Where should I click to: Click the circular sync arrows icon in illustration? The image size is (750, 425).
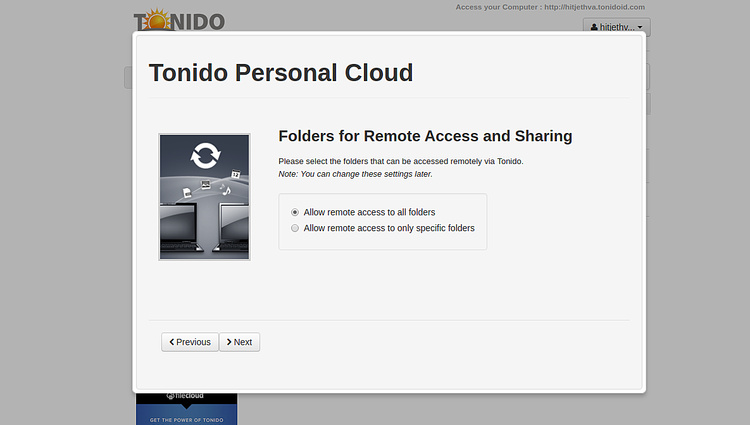(x=205, y=155)
